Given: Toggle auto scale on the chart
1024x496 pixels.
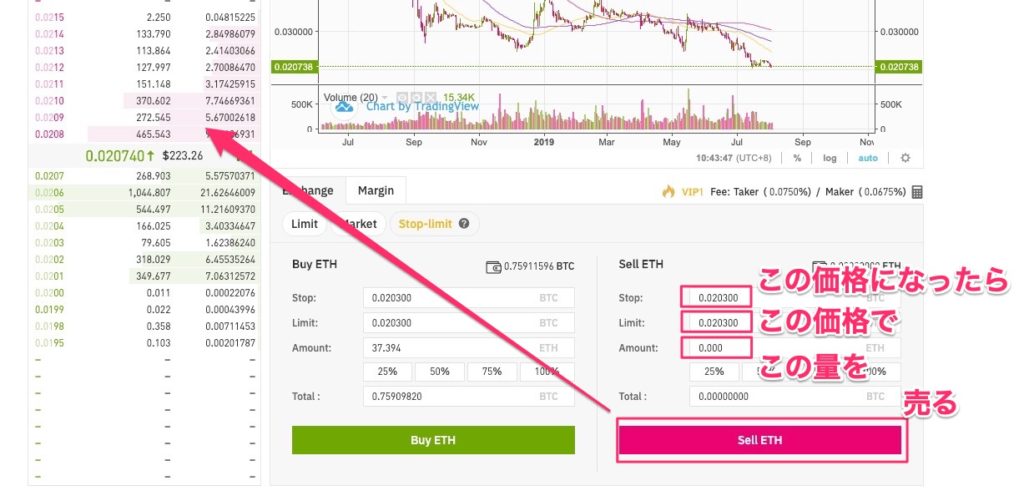Looking at the screenshot, I should point(868,158).
